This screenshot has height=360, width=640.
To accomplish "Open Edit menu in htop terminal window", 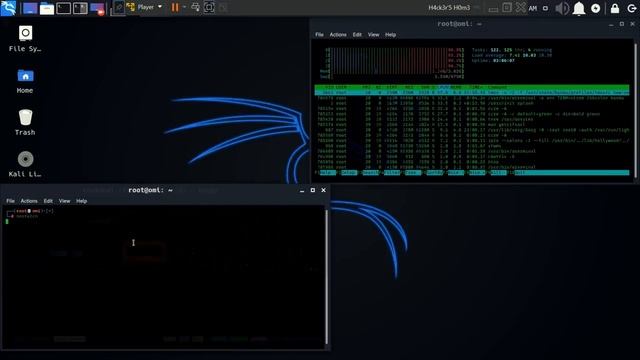I will coord(357,35).
